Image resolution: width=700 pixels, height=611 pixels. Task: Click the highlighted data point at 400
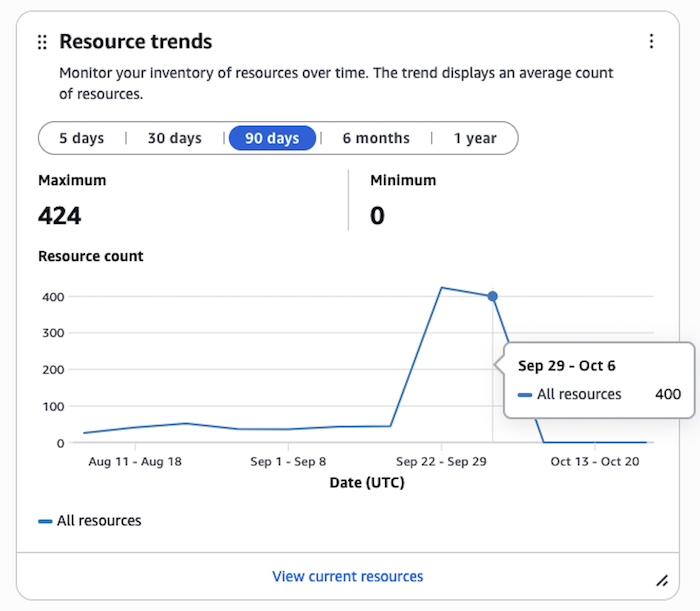click(x=492, y=296)
